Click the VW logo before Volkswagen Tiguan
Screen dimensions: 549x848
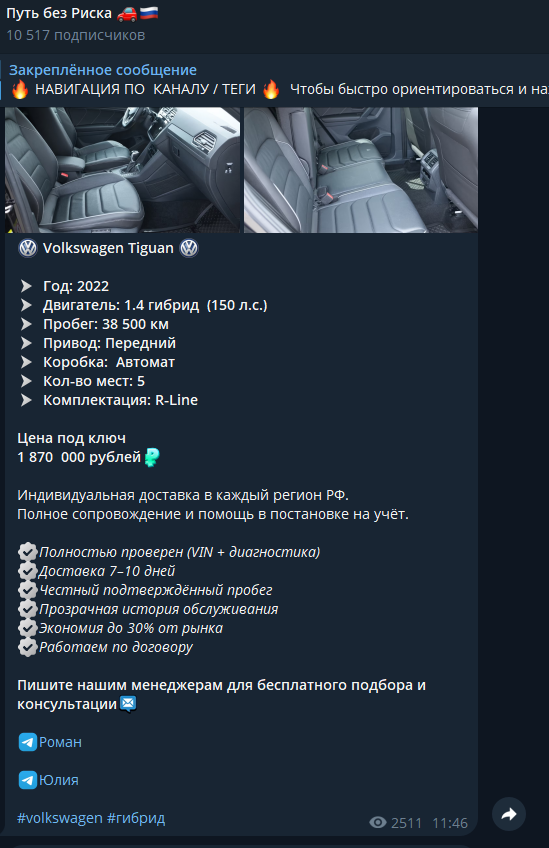pos(28,248)
